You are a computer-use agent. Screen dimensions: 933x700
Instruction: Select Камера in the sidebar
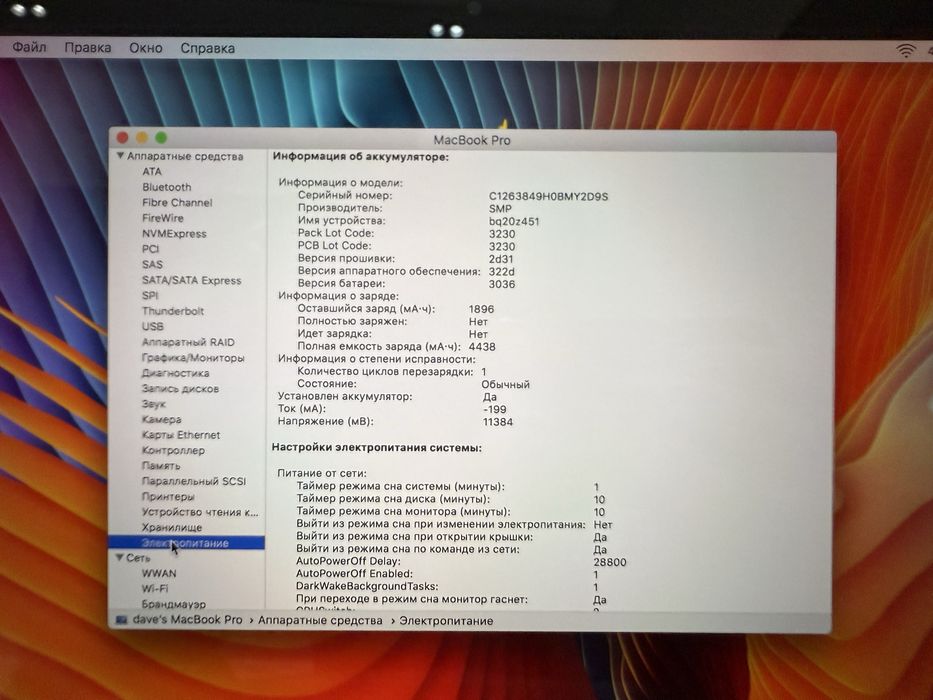(x=161, y=420)
